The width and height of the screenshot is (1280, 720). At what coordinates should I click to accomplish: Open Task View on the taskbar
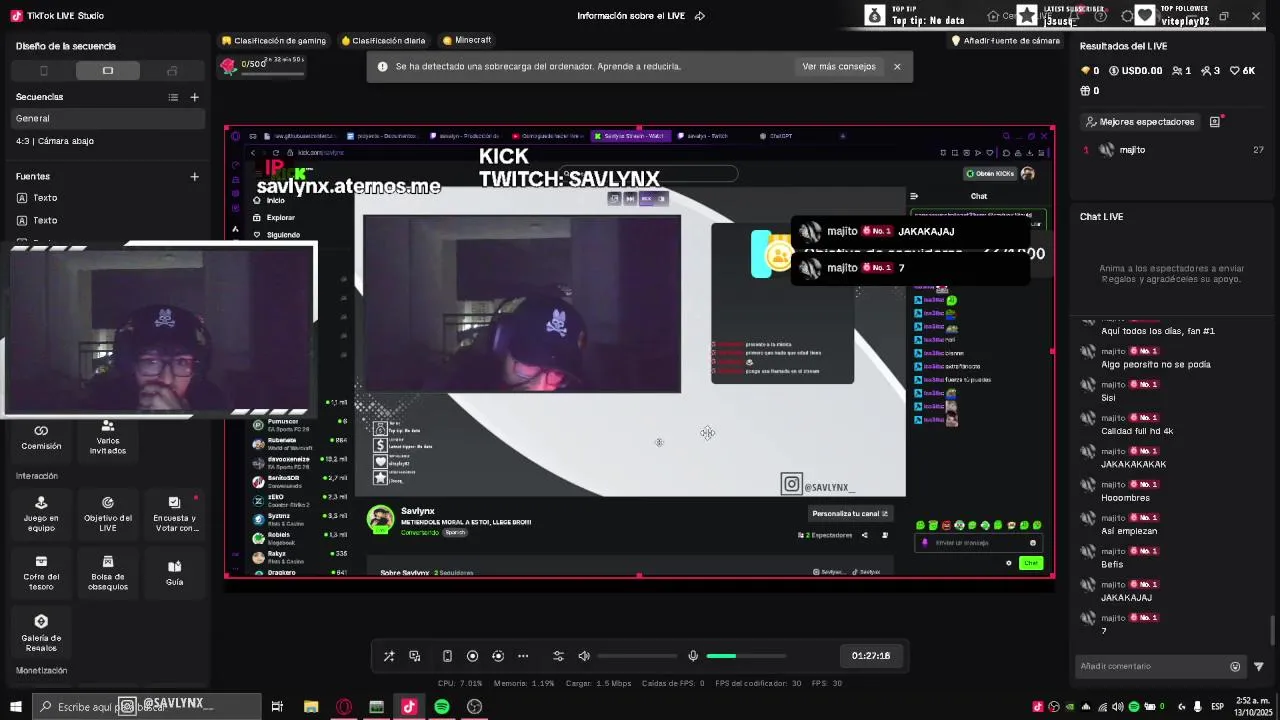[x=277, y=707]
